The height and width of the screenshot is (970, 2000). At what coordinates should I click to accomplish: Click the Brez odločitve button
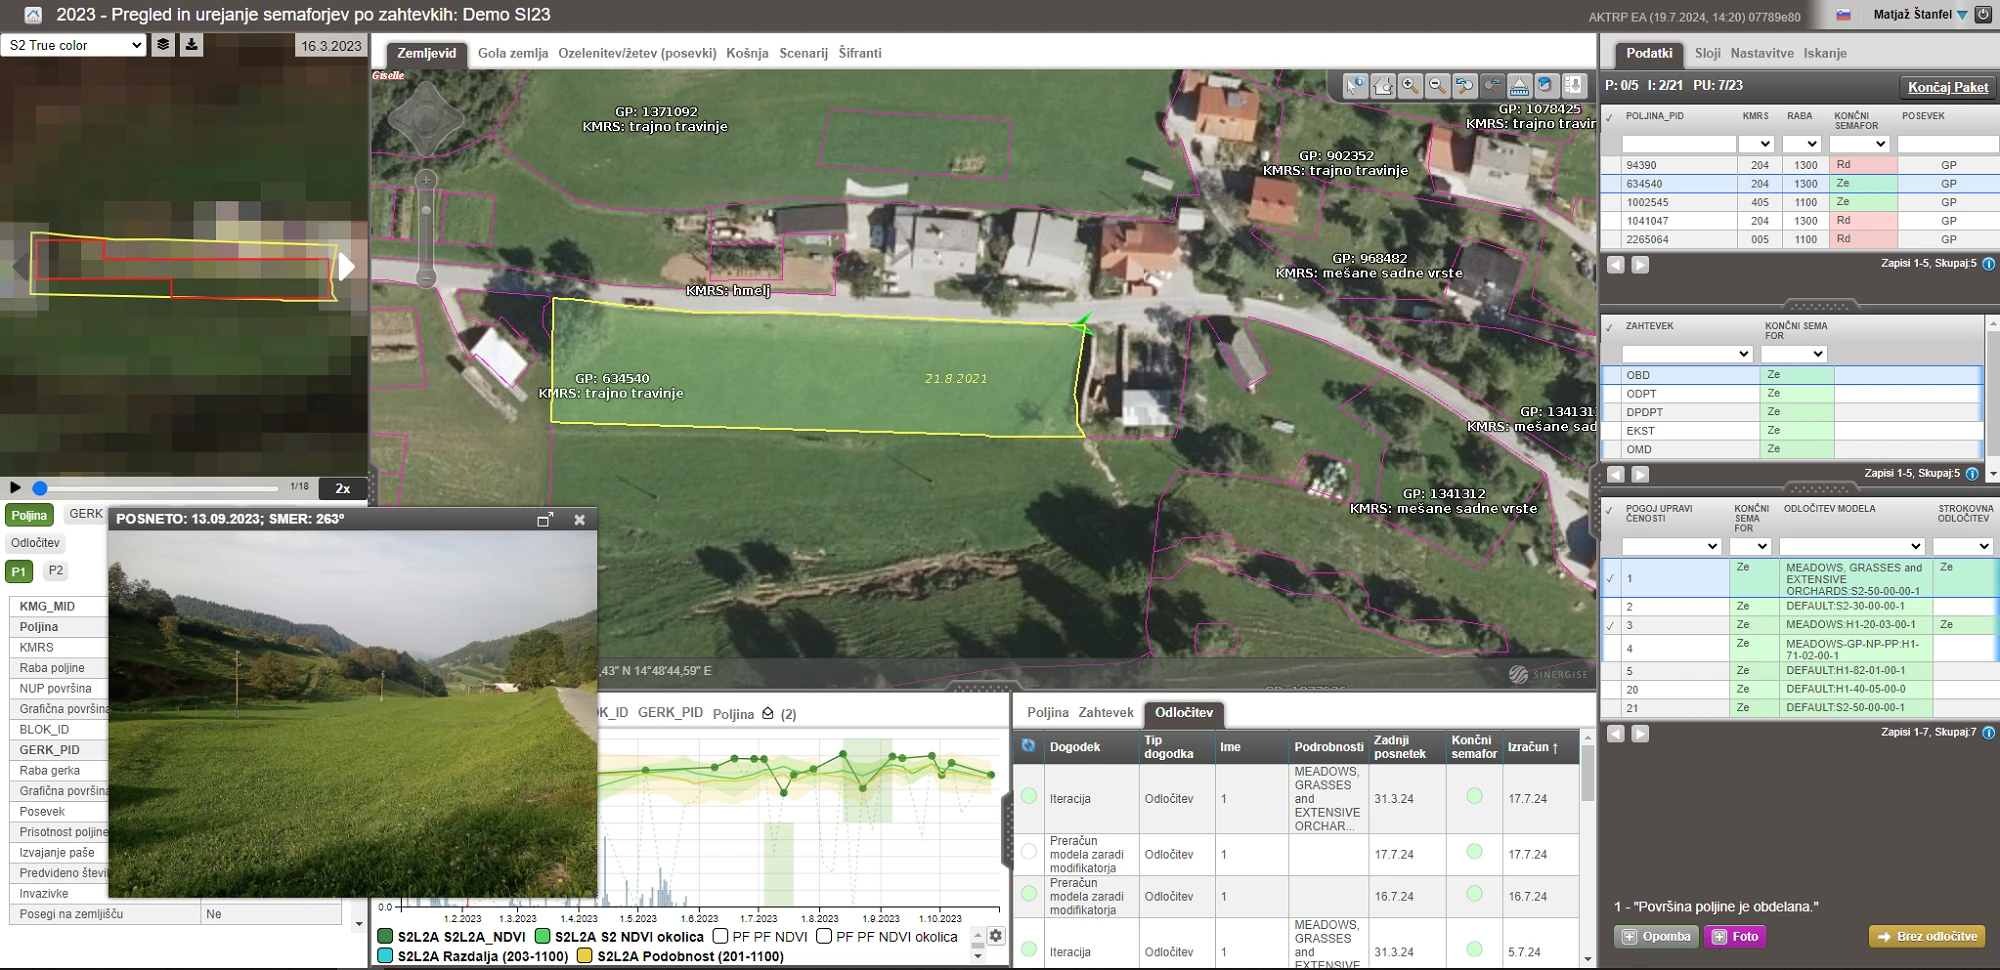1926,937
